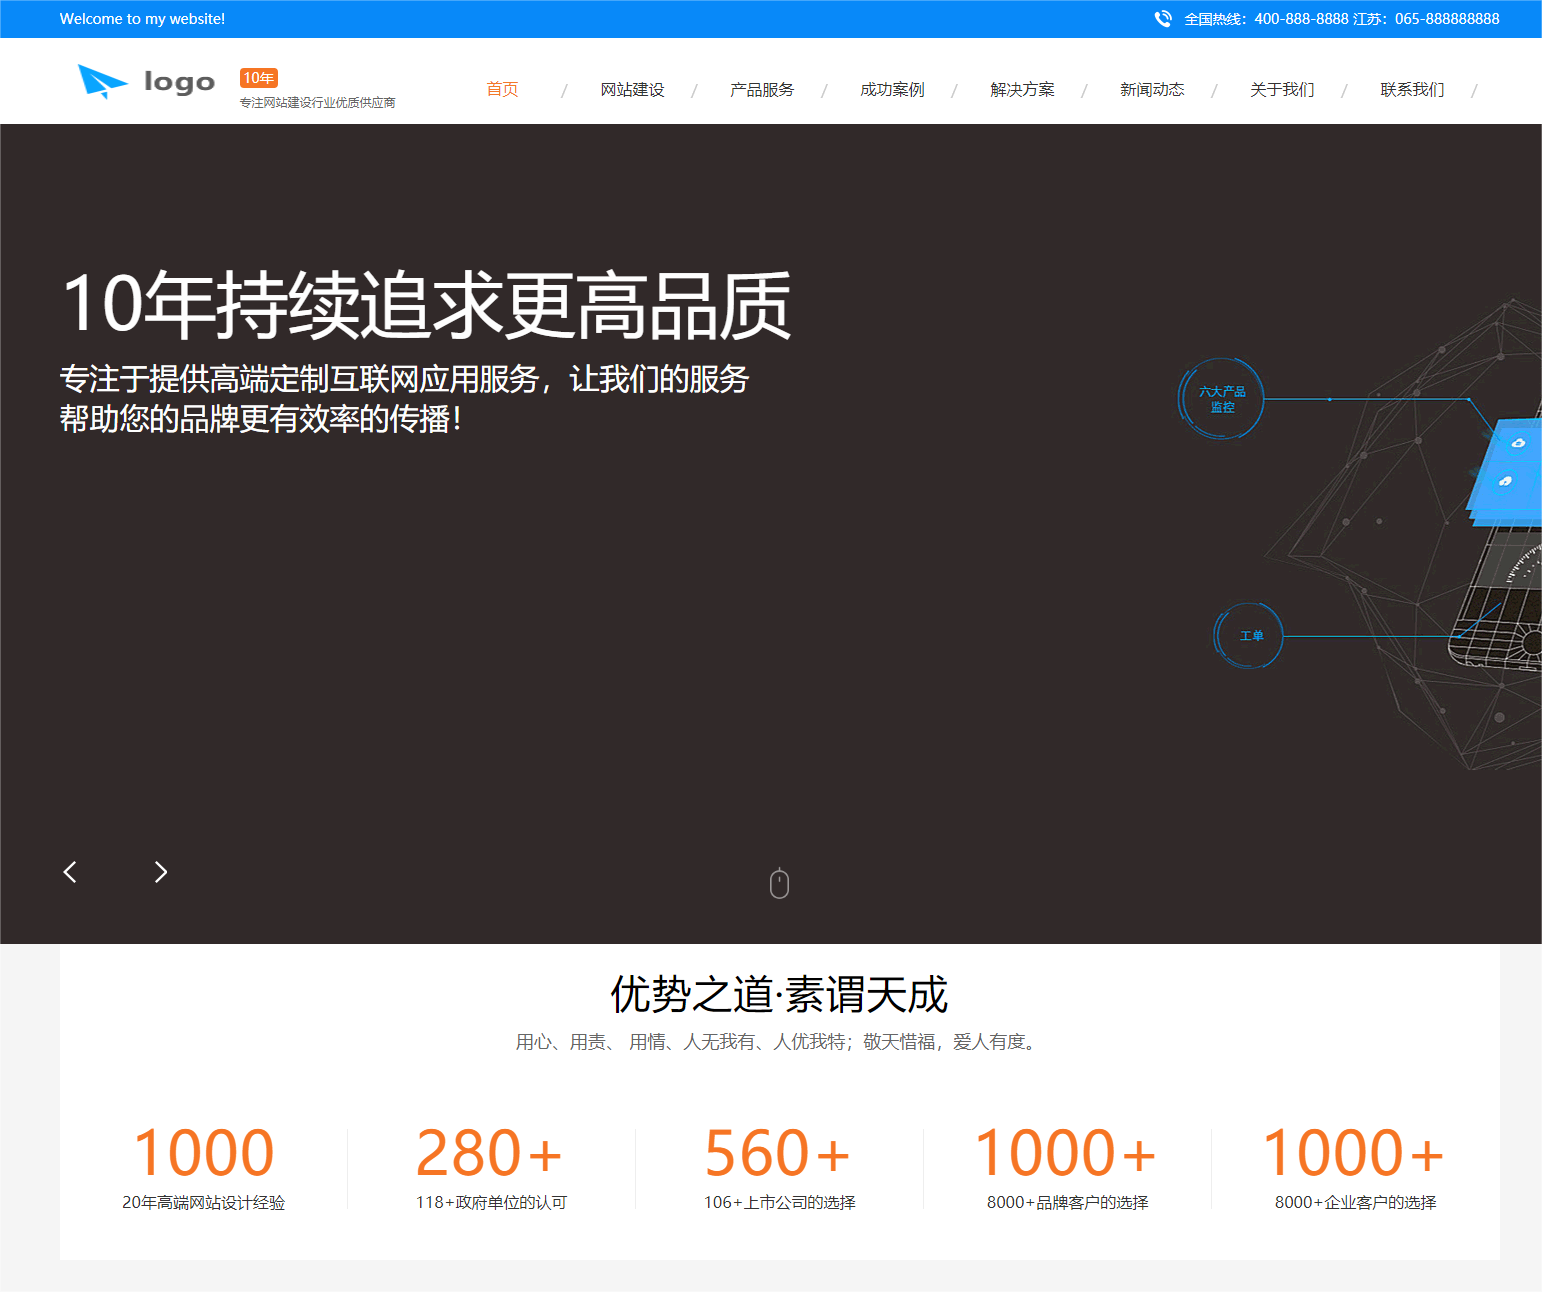Image resolution: width=1542 pixels, height=1292 pixels.
Task: Click the 106+上市公司的选择 label
Action: [x=779, y=1202]
